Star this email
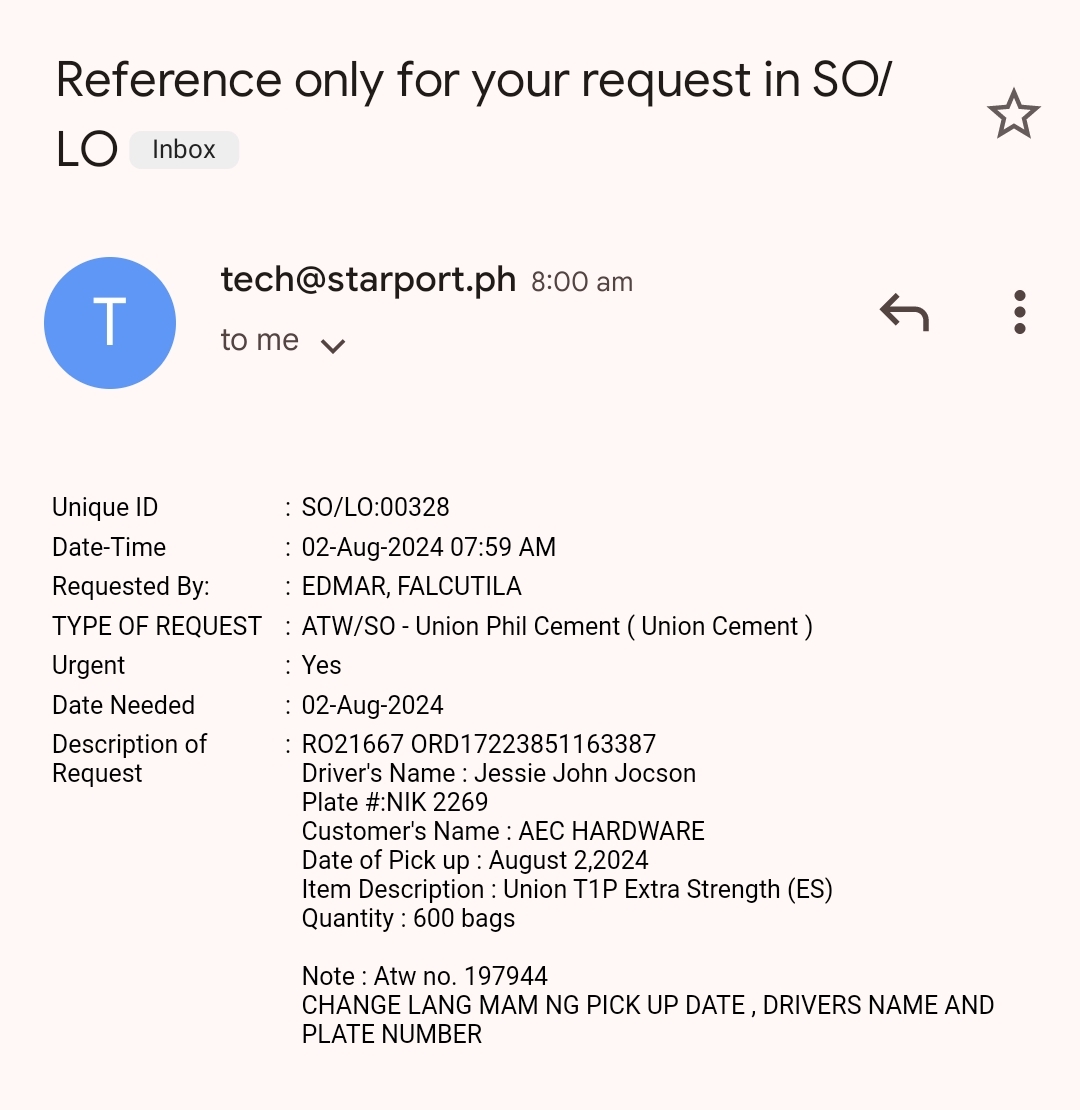 point(1013,114)
